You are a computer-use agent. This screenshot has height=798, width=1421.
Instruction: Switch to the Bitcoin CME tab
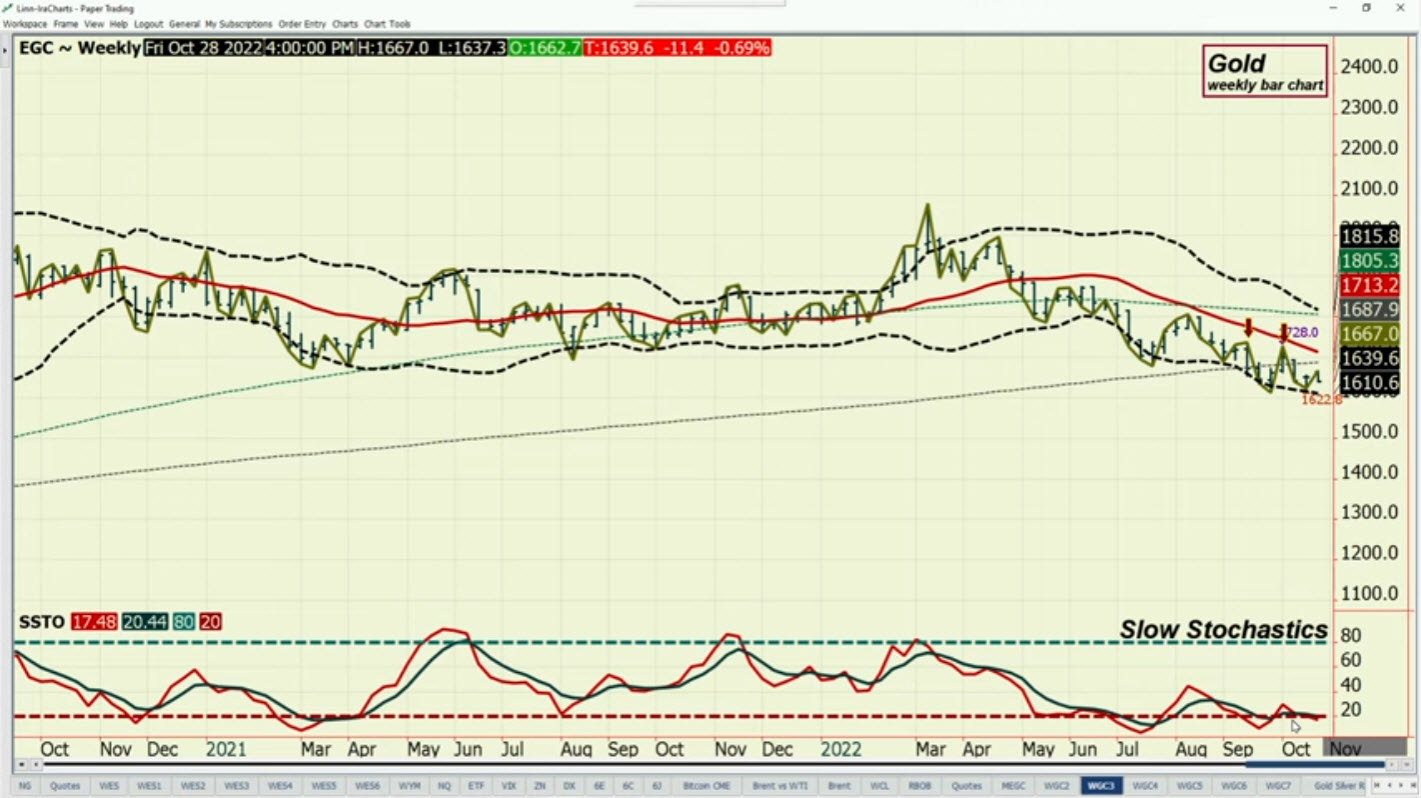706,786
